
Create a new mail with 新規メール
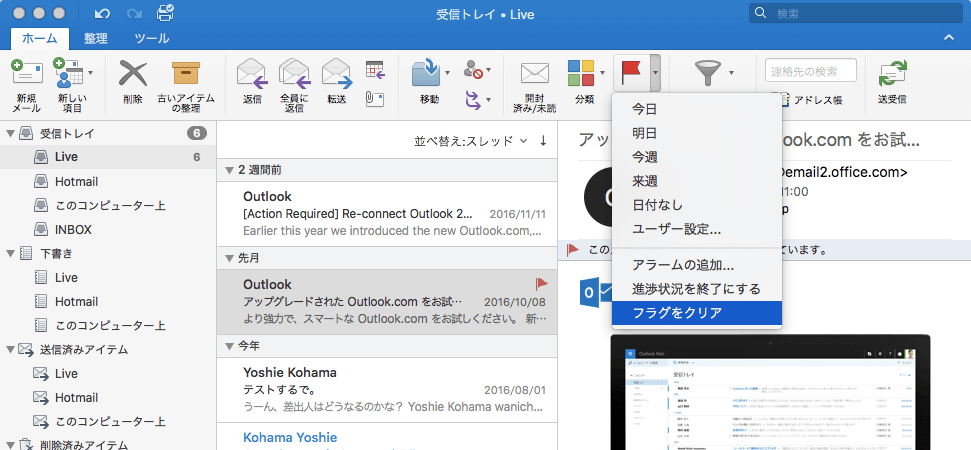(x=27, y=85)
